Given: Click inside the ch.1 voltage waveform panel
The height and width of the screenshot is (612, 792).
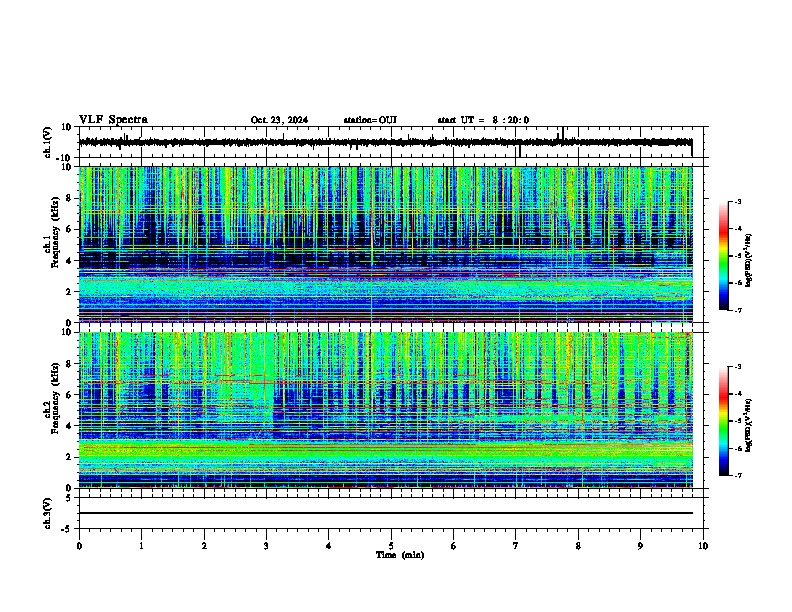Looking at the screenshot, I should coord(391,142).
